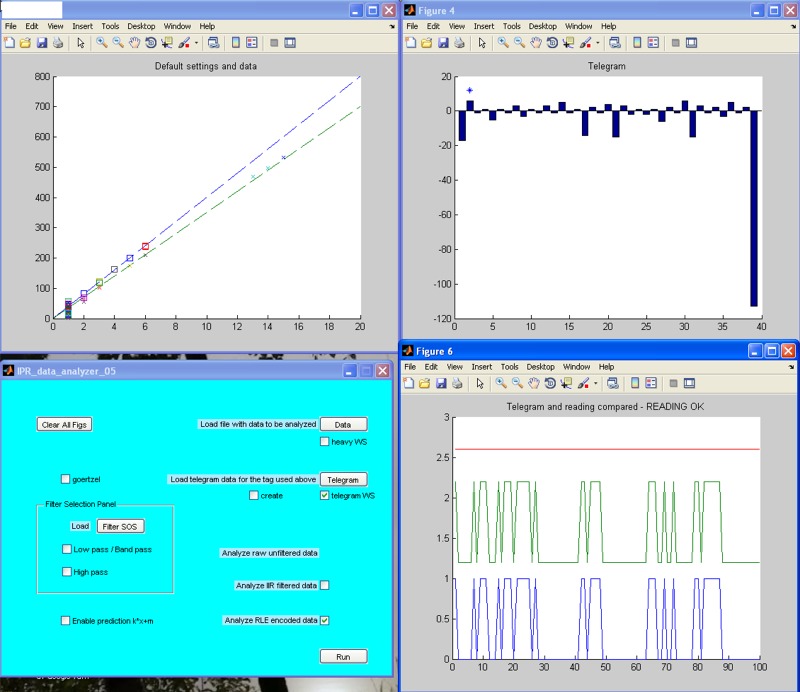800x692 pixels.
Task: Select the Pan hand tool in Figure 6
Action: pos(534,383)
